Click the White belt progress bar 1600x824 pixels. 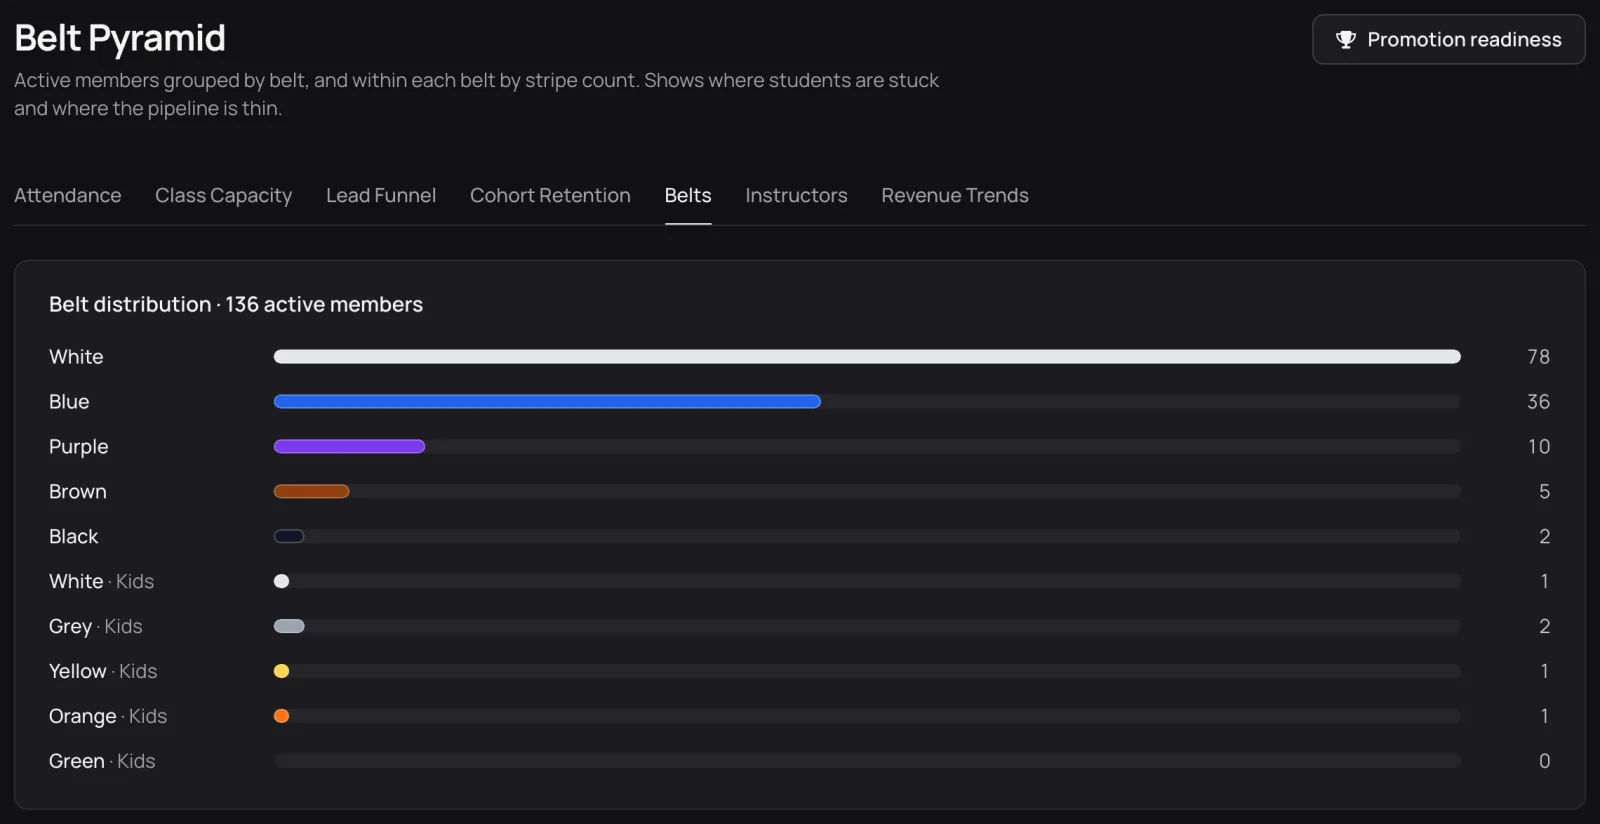[867, 357]
